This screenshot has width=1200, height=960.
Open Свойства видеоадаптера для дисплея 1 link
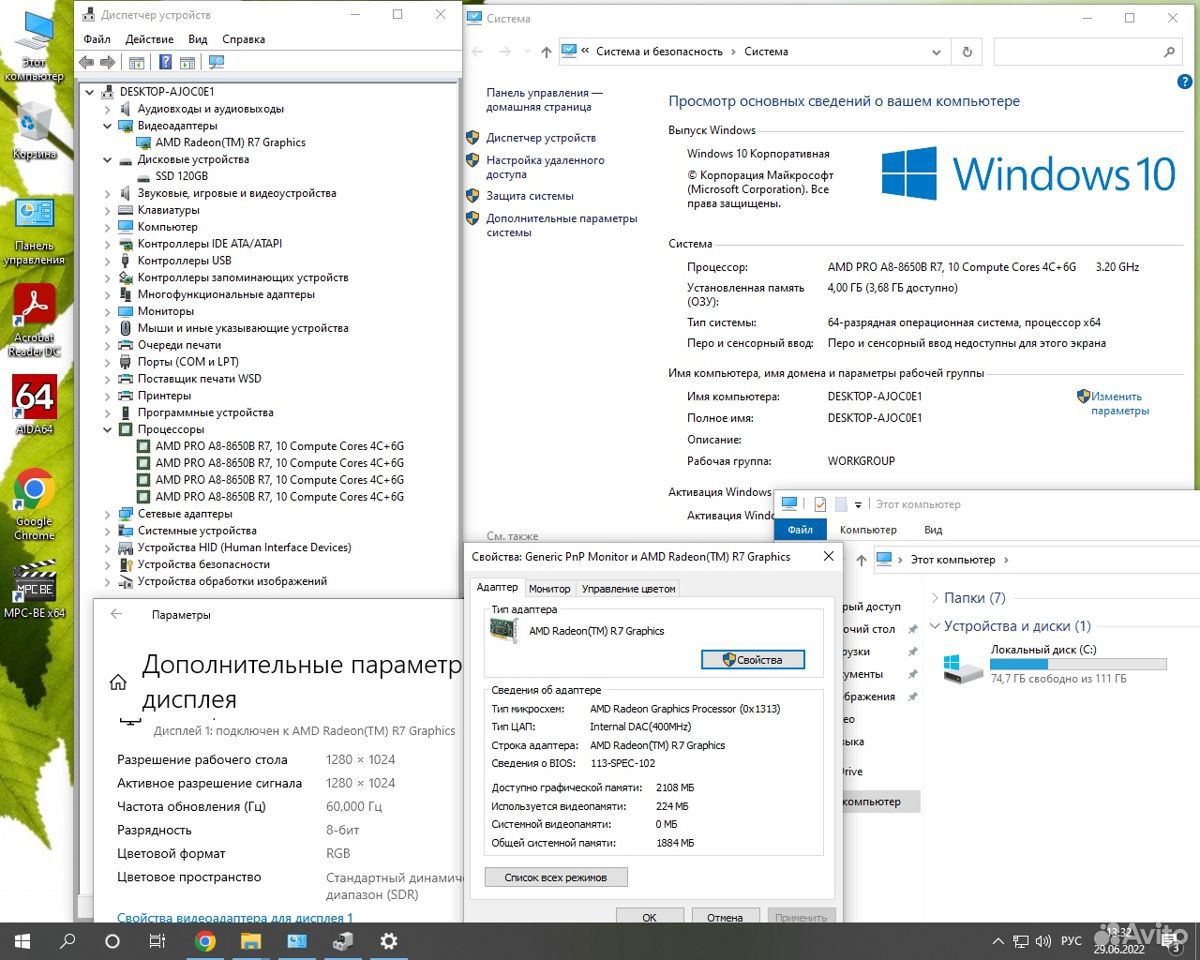coord(235,917)
